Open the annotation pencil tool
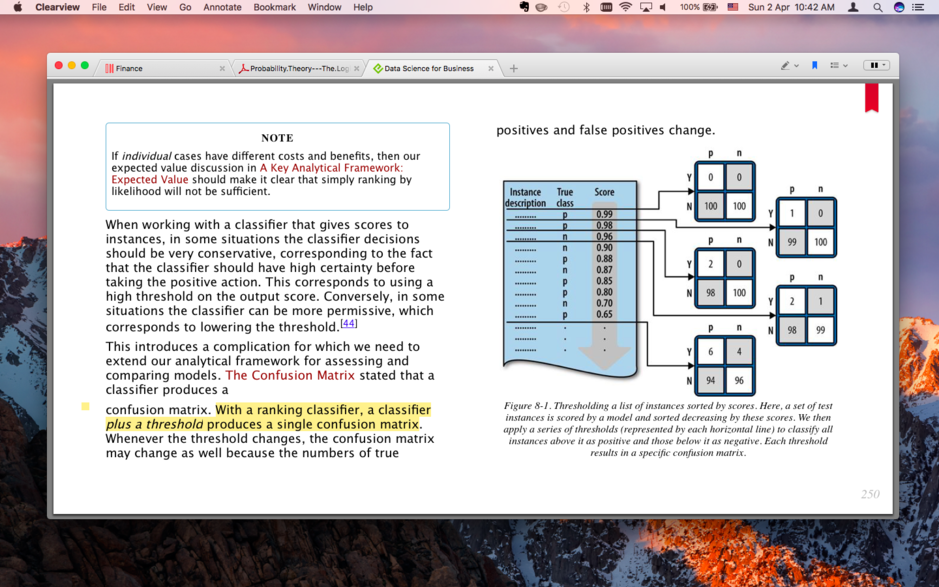This screenshot has width=939, height=587. click(785, 65)
